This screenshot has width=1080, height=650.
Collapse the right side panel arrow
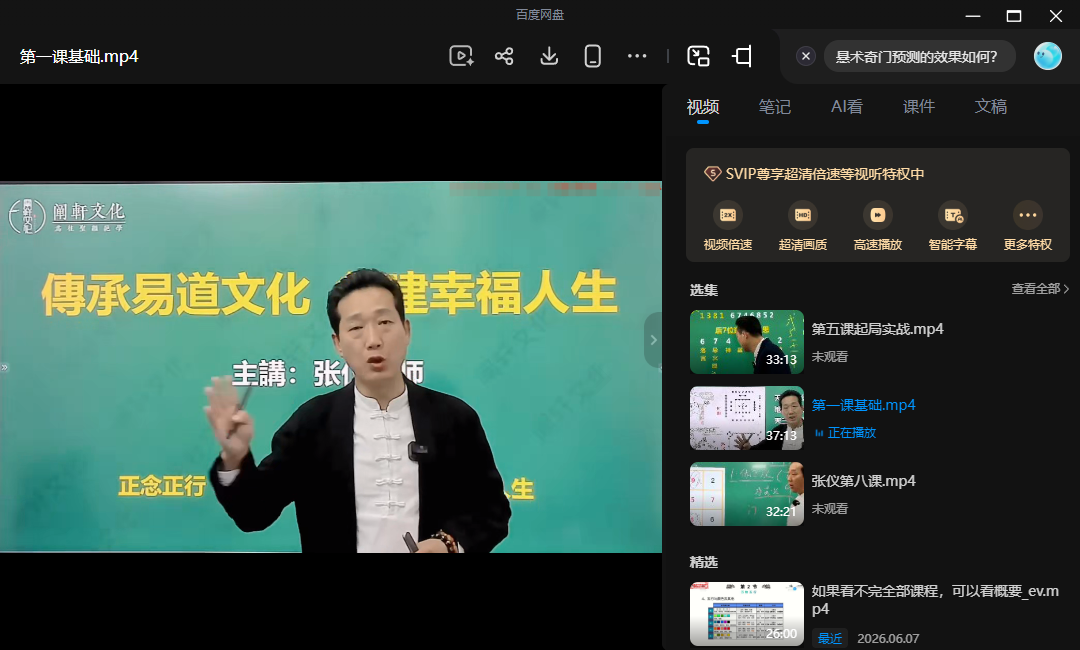653,340
